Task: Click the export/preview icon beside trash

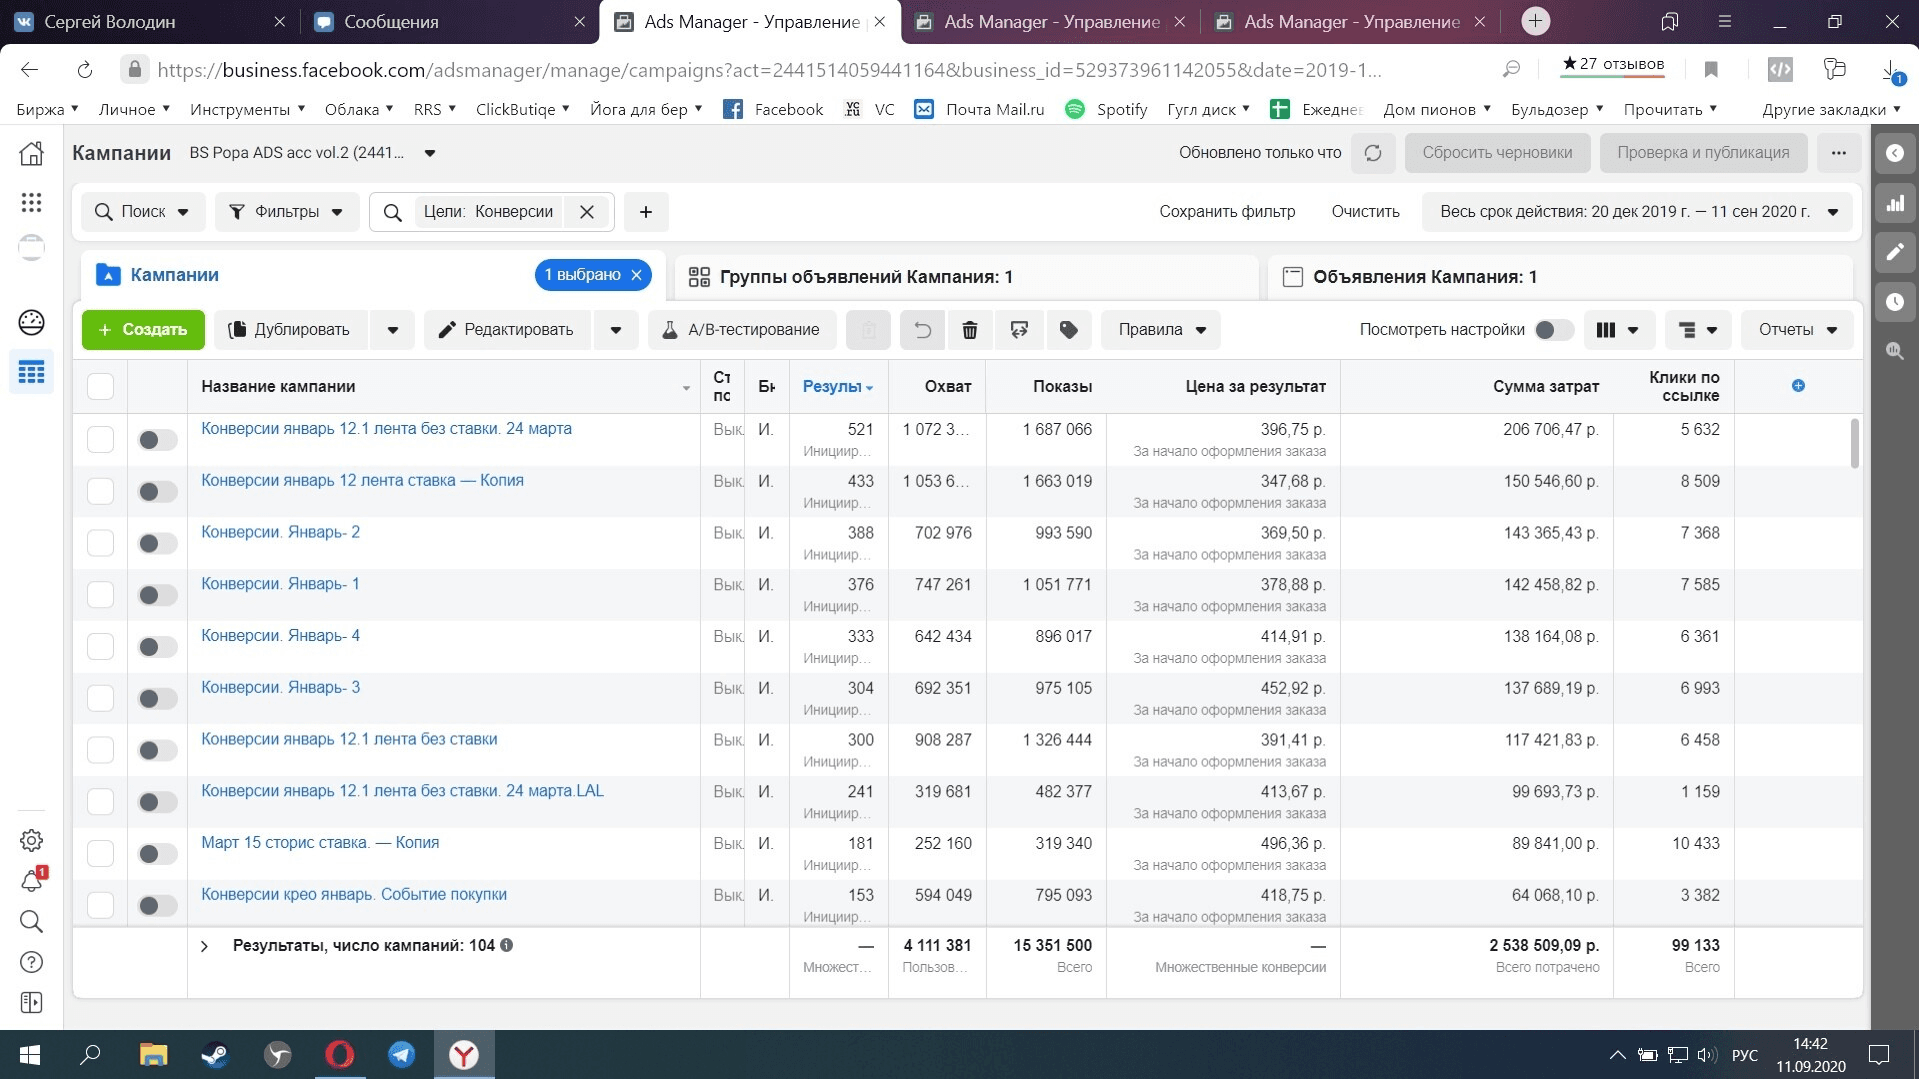Action: coord(1019,330)
